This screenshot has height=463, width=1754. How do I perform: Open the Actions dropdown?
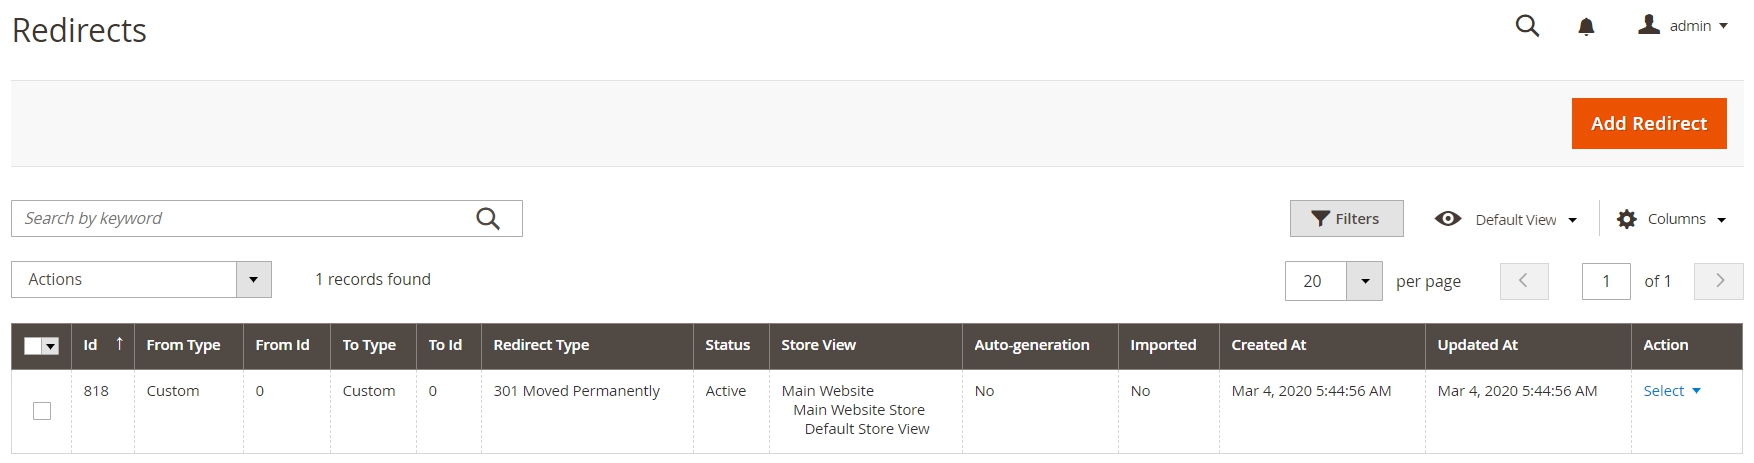pyautogui.click(x=141, y=280)
